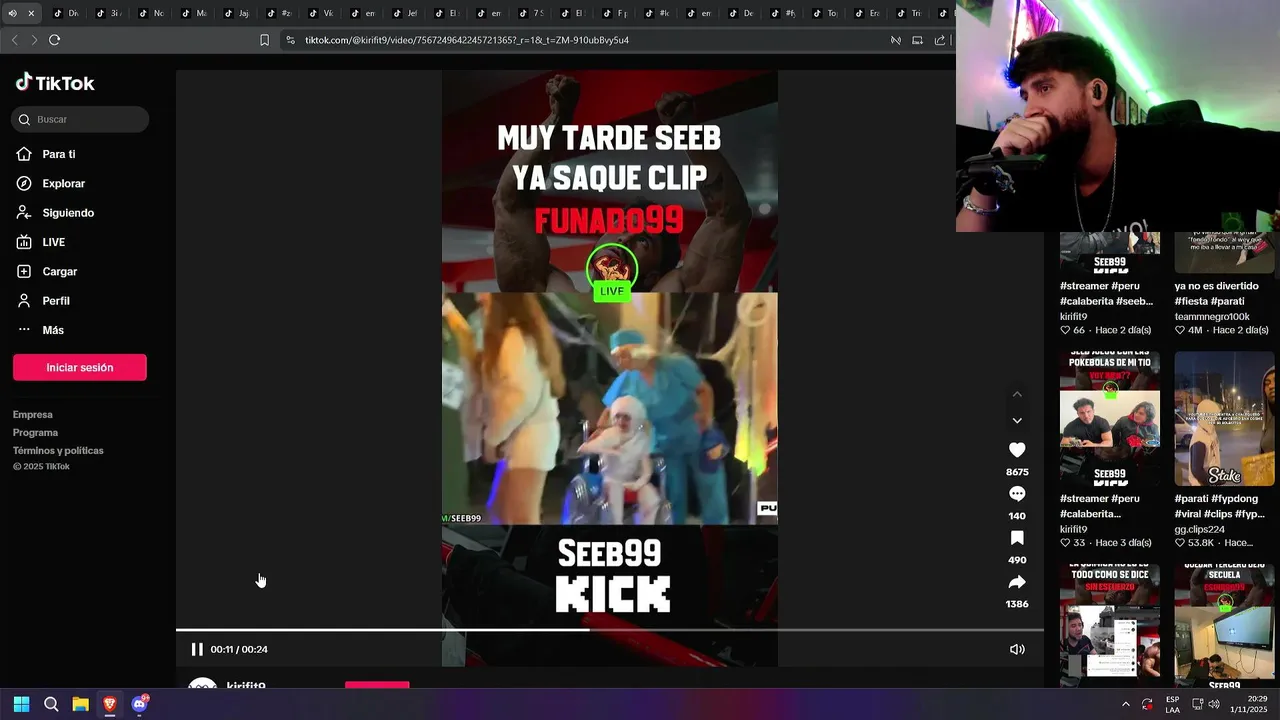
Task: Open the 'Secuela' video thumbnail
Action: tap(1224, 626)
